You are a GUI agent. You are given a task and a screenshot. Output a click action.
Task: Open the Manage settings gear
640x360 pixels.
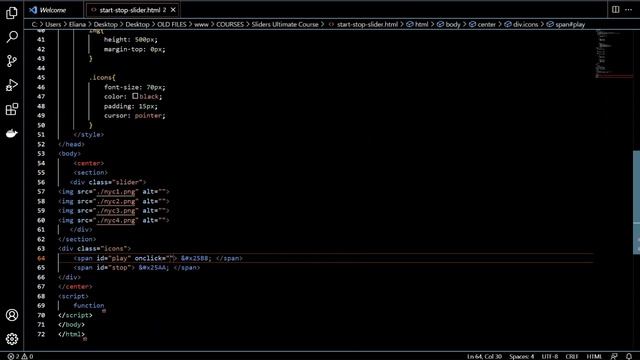pos(12,339)
